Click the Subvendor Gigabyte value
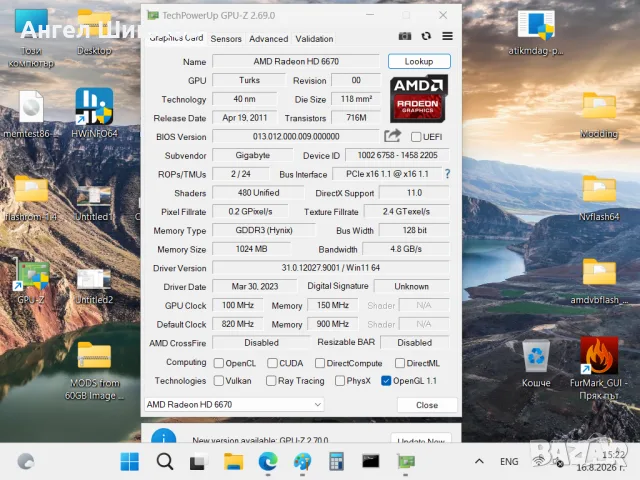 (253, 155)
